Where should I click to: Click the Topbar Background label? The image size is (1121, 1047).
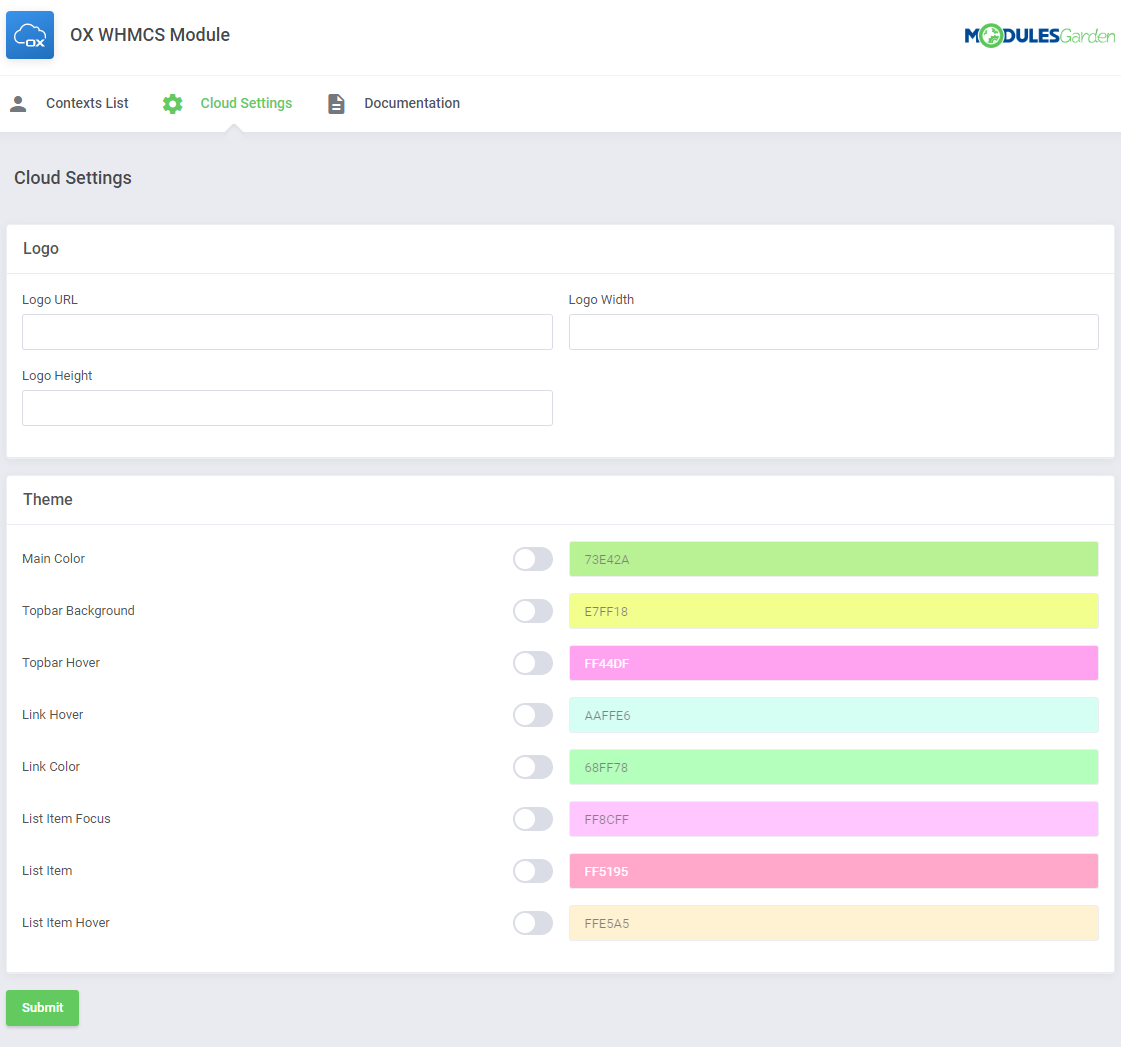click(79, 611)
